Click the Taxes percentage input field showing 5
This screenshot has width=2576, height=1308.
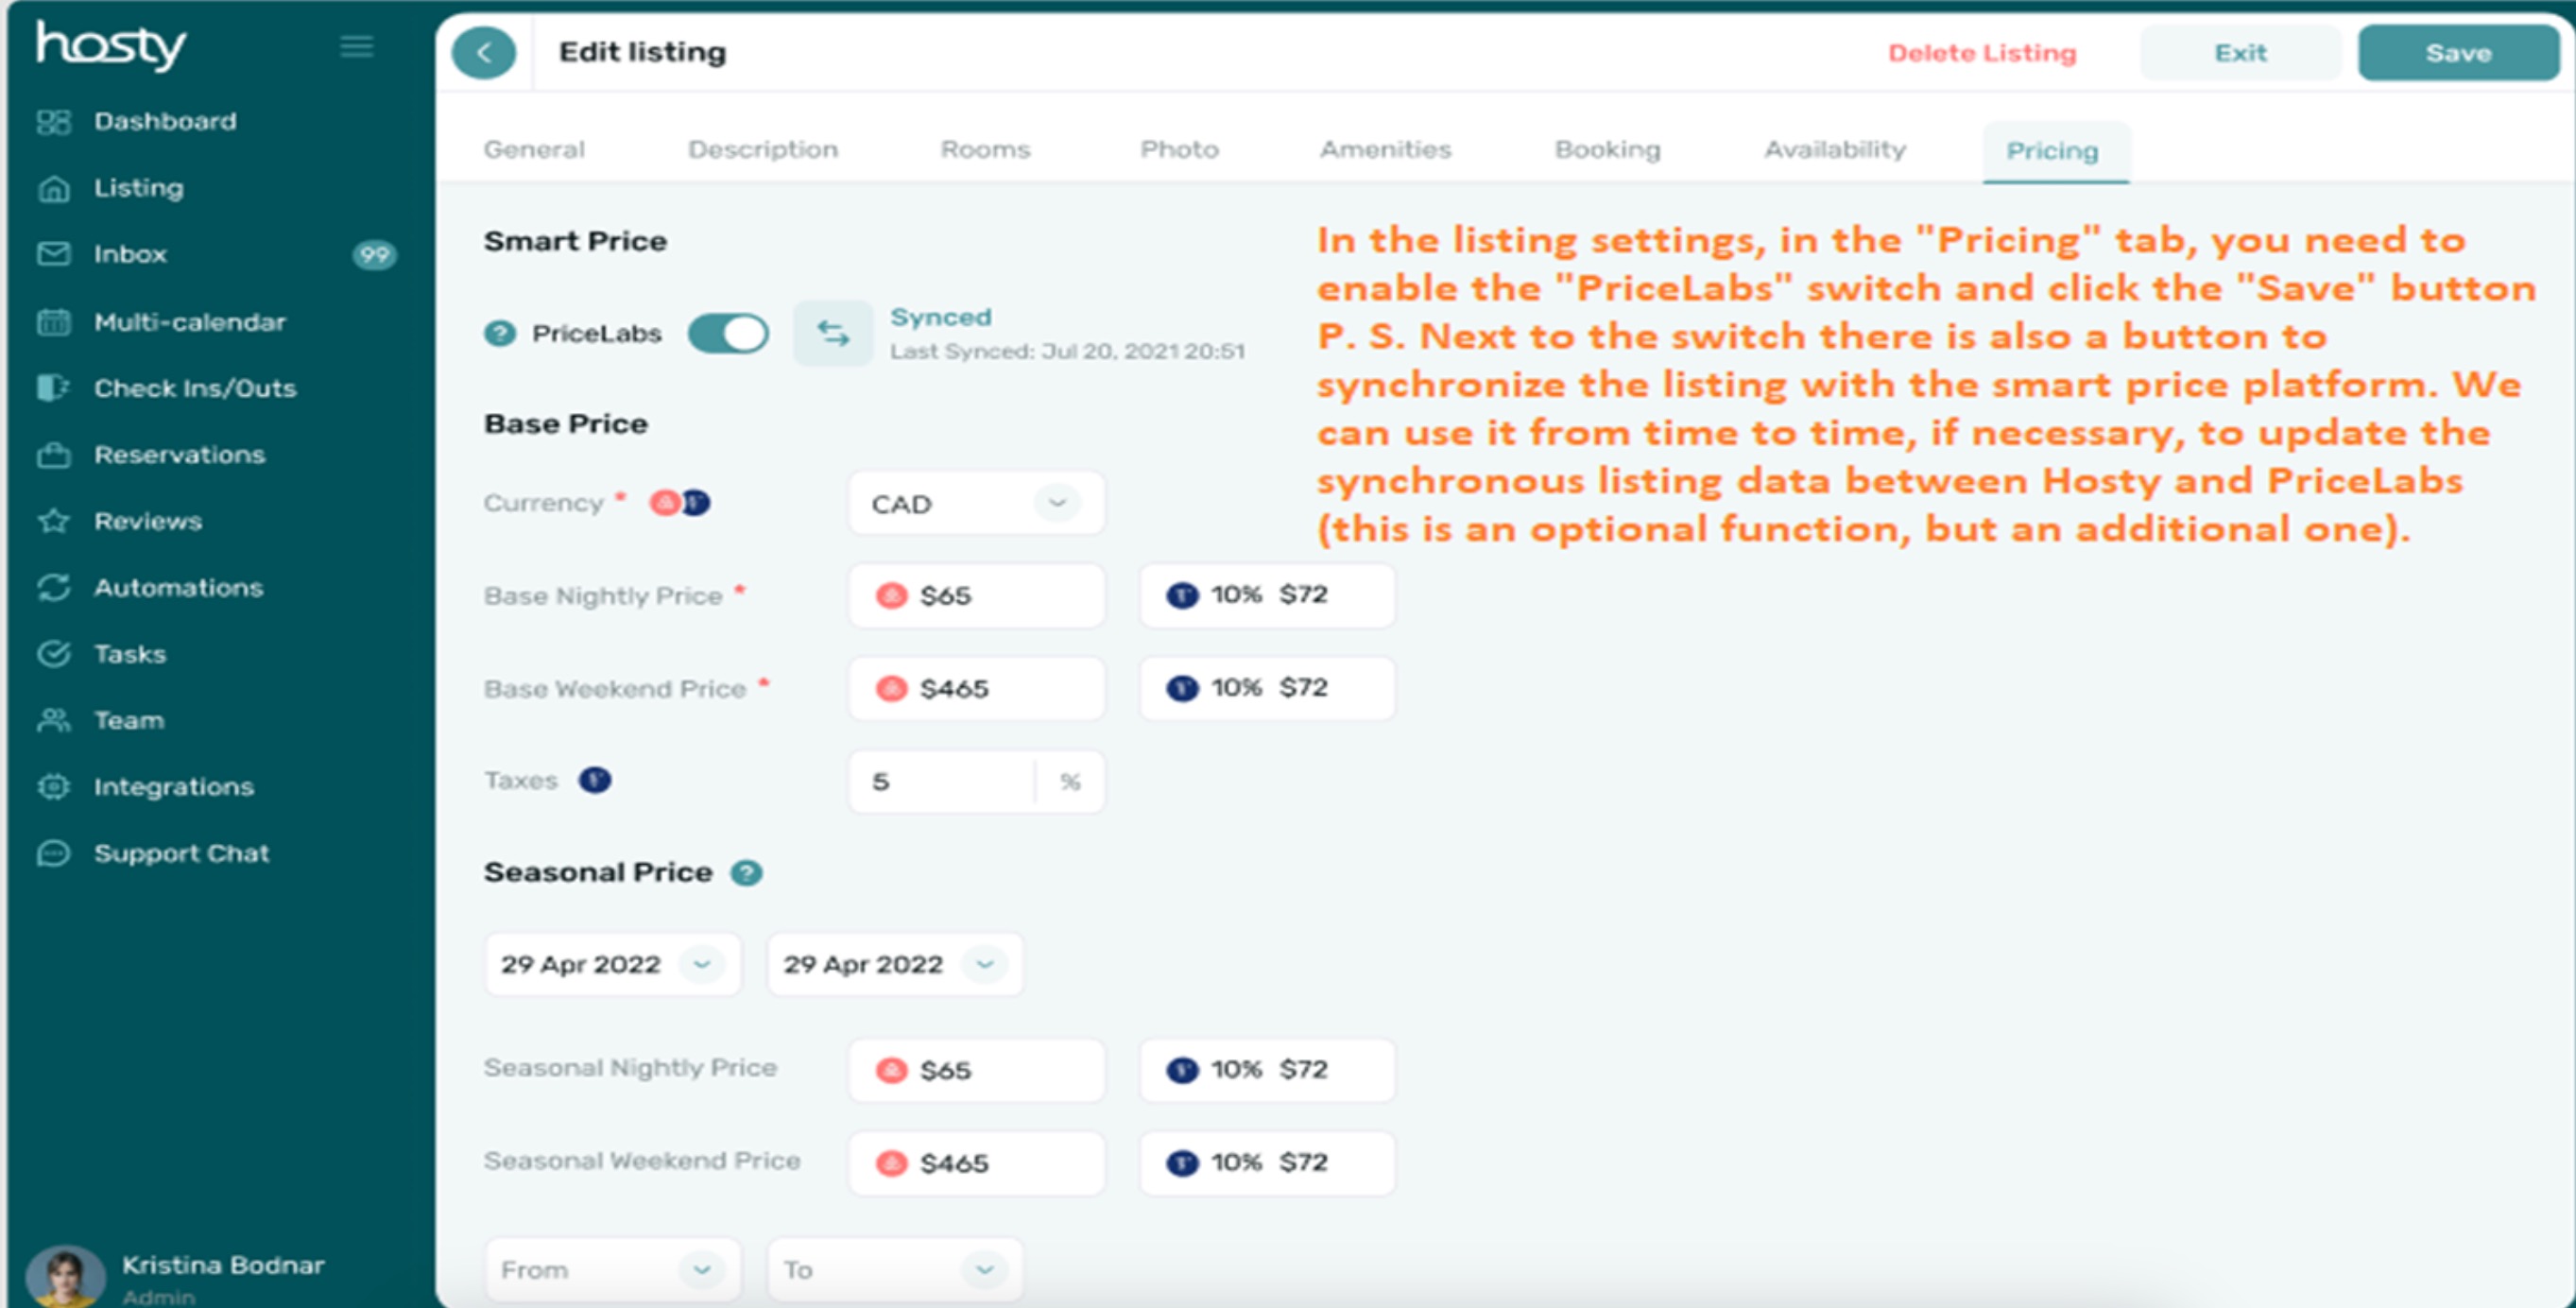977,781
